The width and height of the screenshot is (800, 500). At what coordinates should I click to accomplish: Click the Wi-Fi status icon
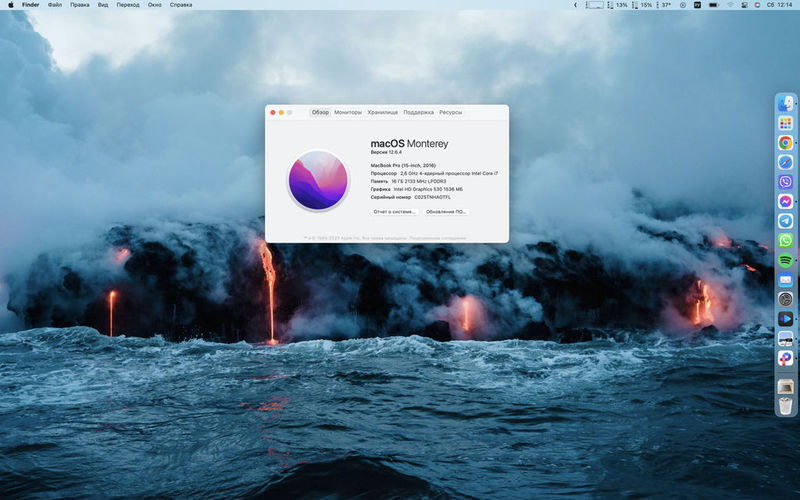pyautogui.click(x=730, y=5)
